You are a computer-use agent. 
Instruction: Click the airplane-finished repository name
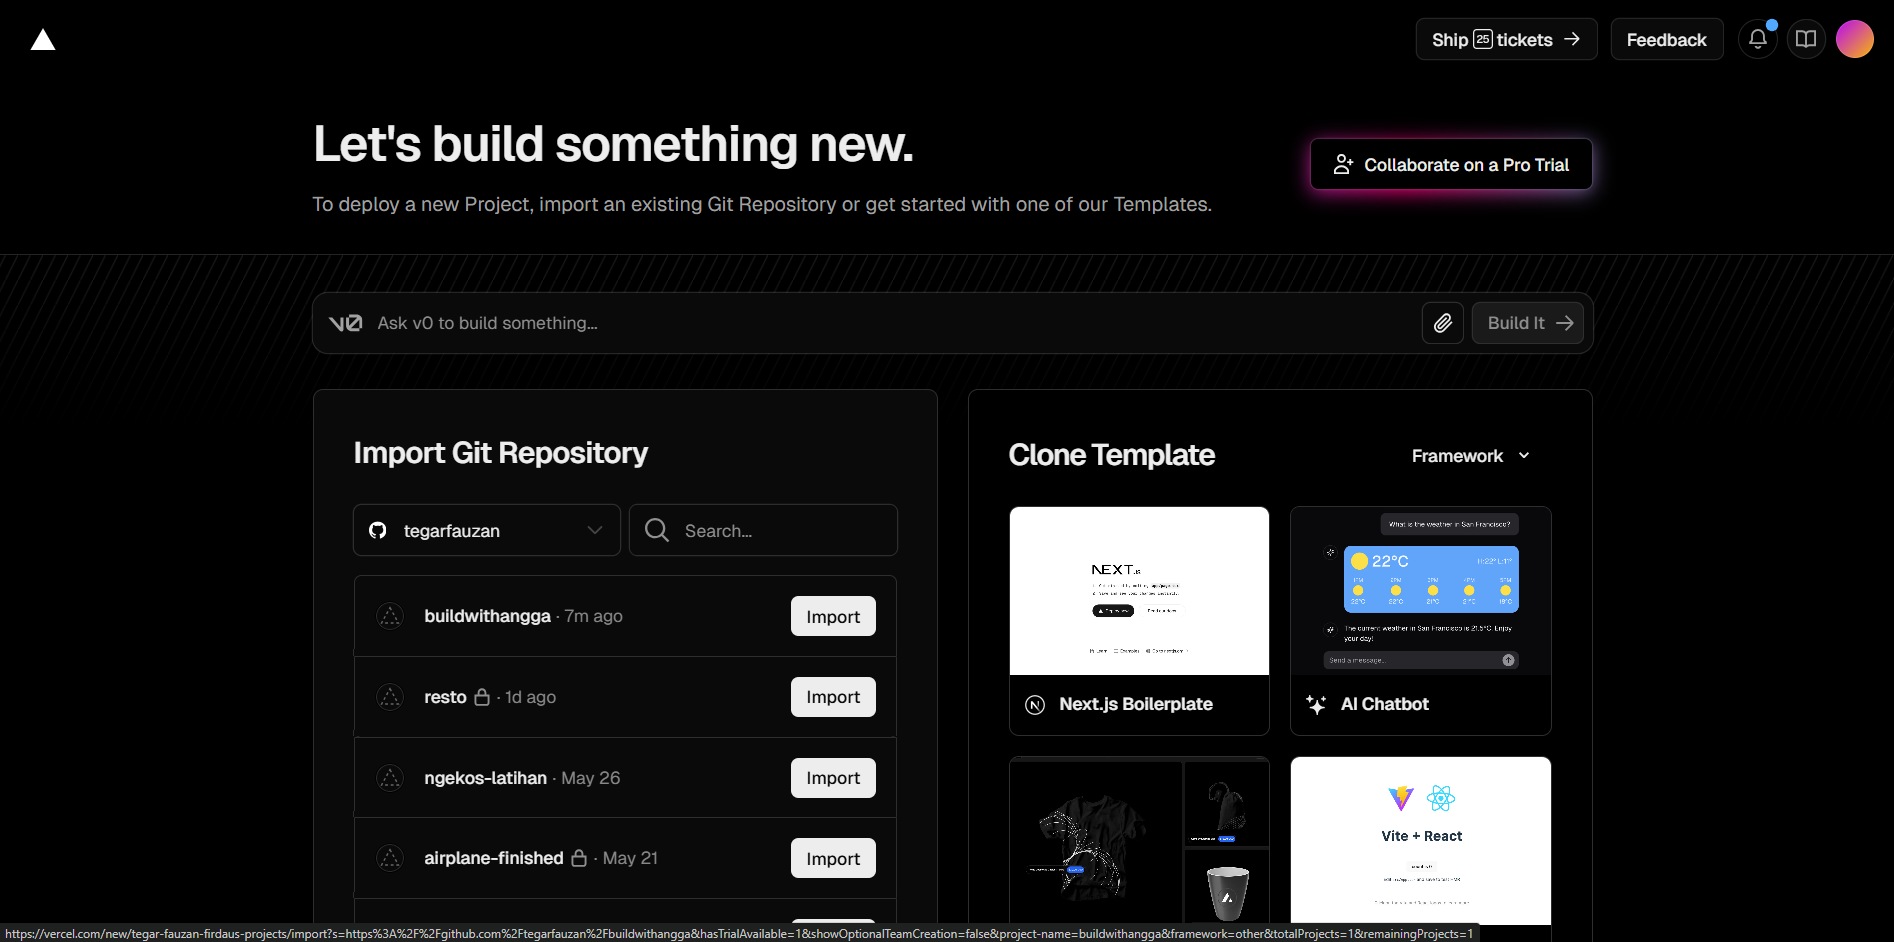point(494,858)
